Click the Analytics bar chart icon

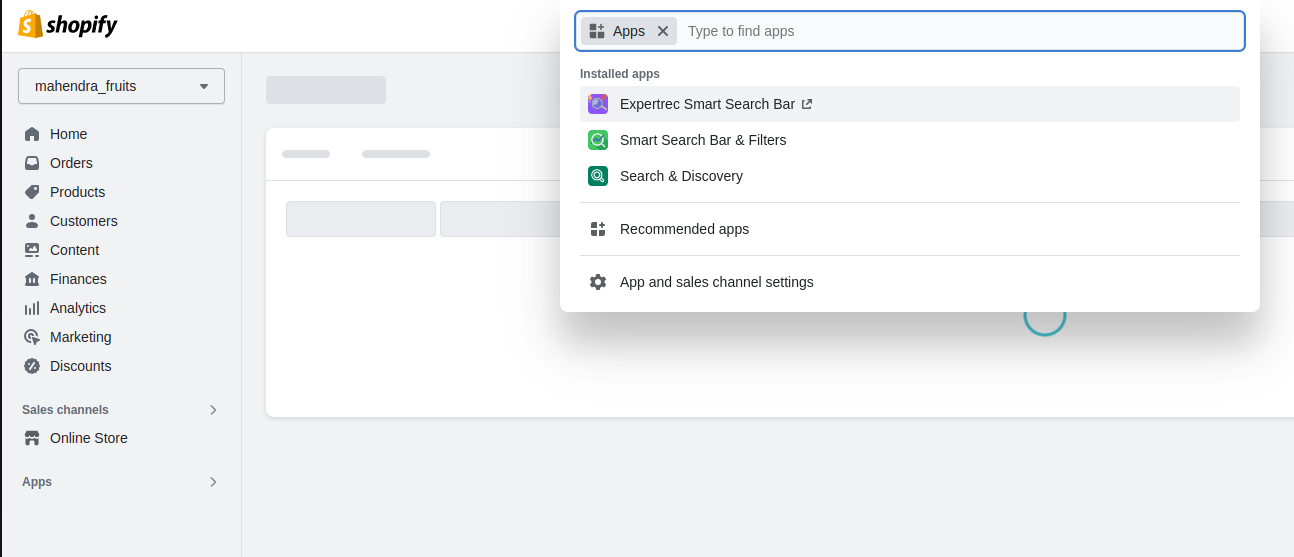click(32, 308)
